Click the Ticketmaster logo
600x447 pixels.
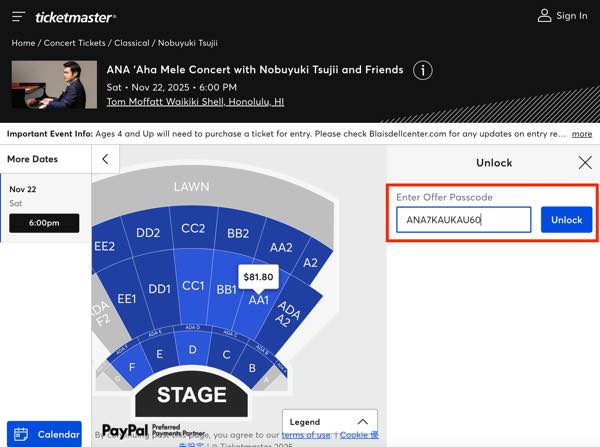coord(75,17)
